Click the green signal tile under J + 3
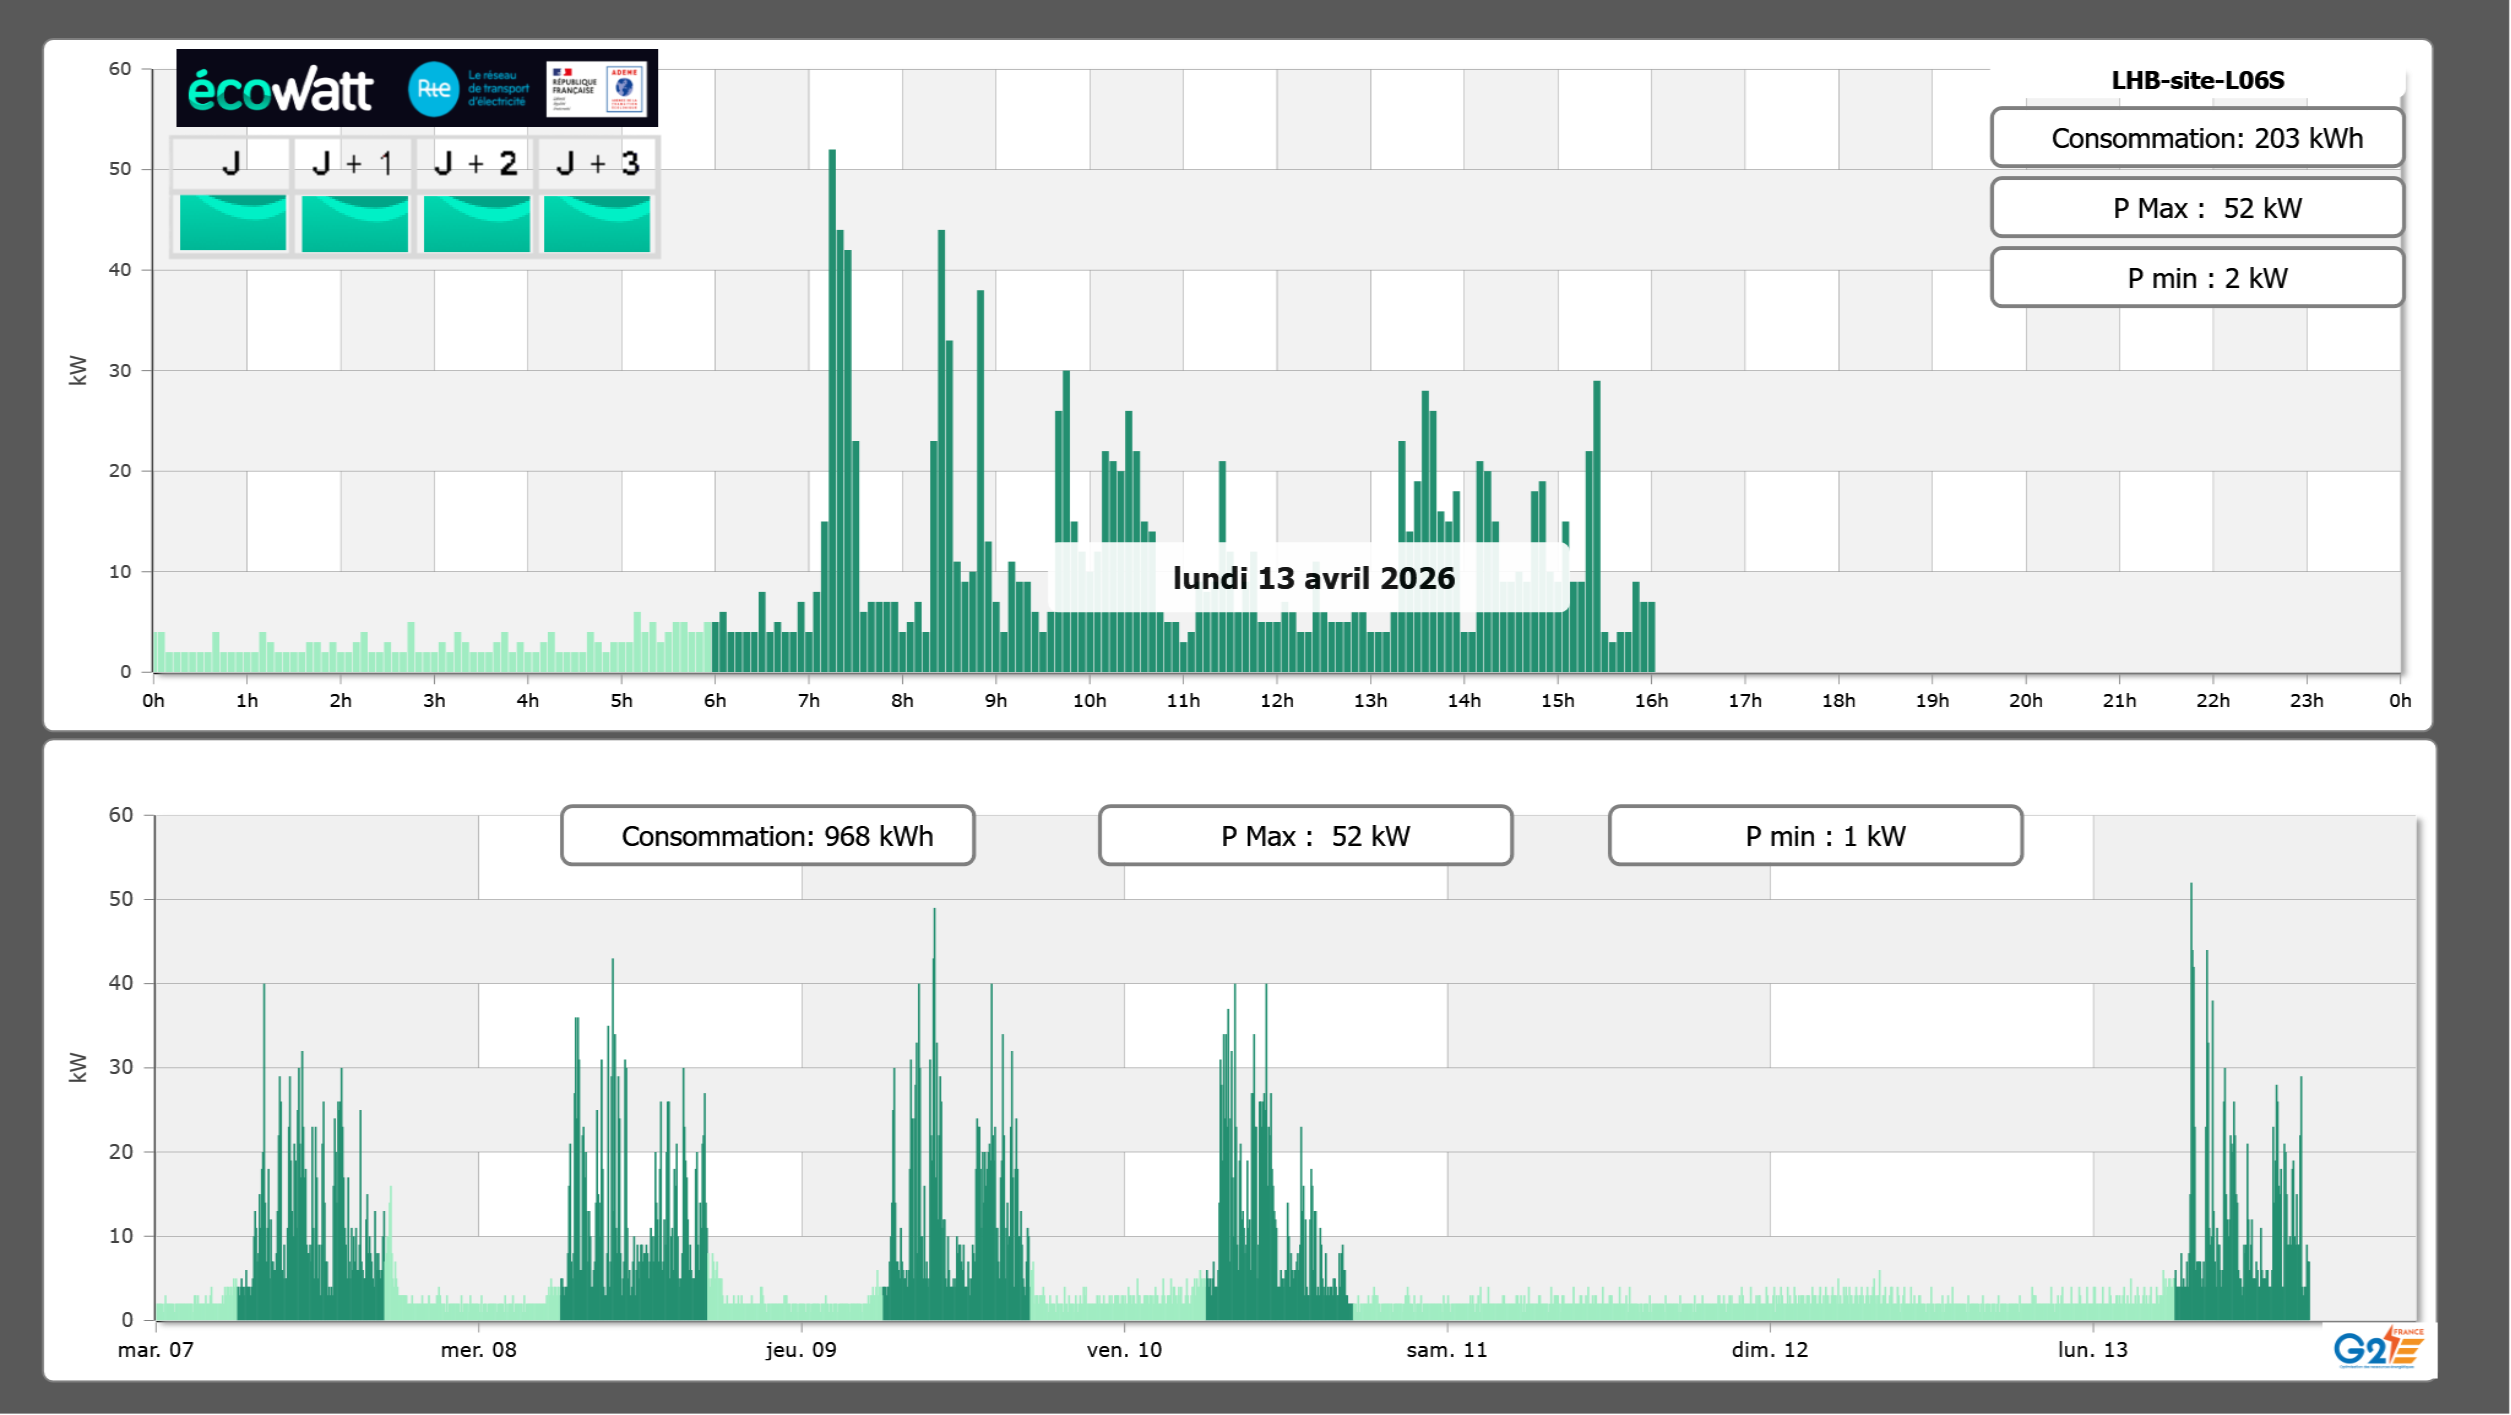 click(597, 223)
